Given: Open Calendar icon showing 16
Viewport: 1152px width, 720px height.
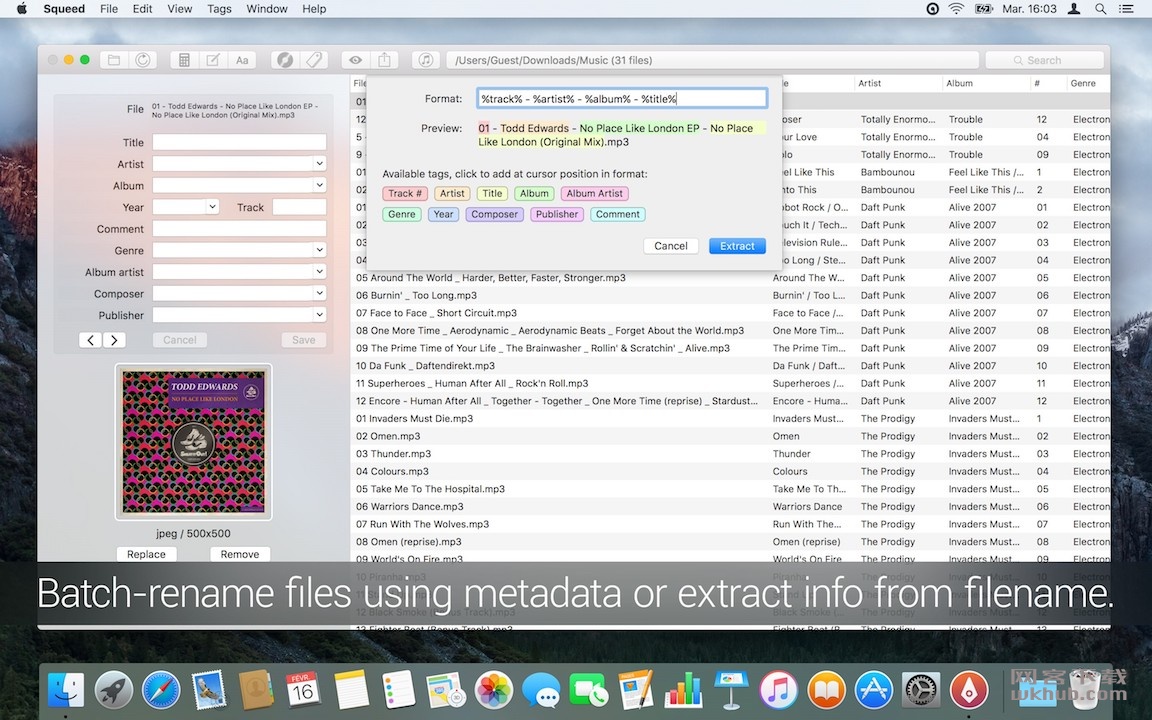Looking at the screenshot, I should tap(303, 691).
